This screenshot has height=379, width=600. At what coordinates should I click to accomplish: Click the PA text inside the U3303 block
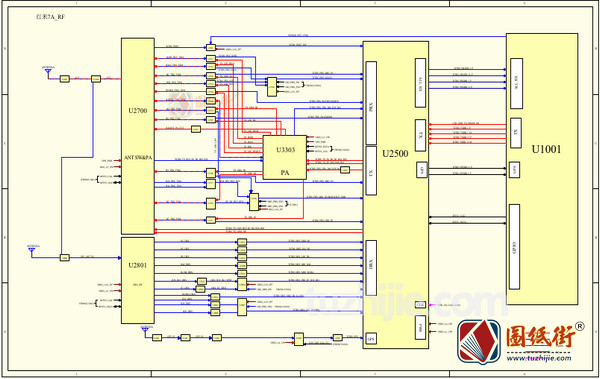[285, 173]
